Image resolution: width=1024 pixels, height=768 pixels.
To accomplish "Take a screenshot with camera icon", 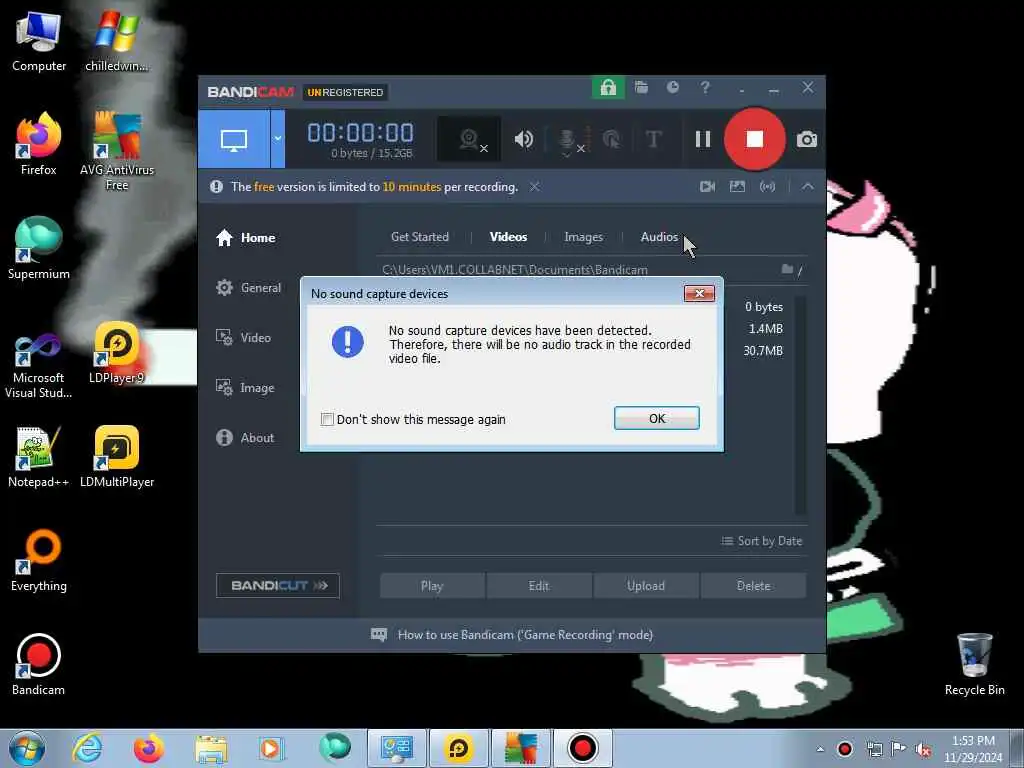I will coord(807,139).
